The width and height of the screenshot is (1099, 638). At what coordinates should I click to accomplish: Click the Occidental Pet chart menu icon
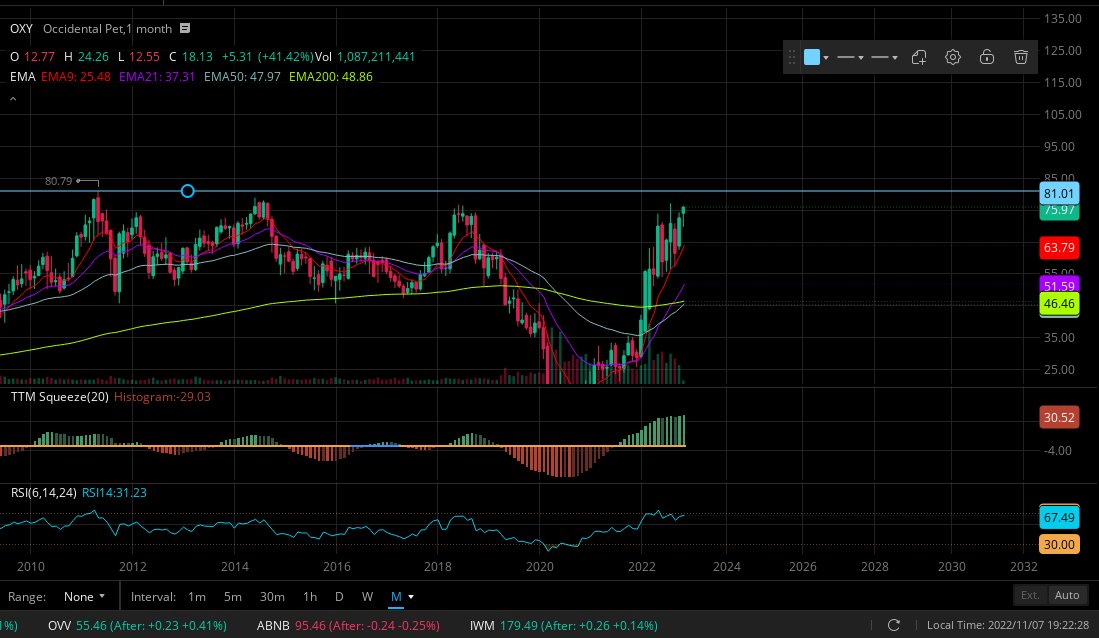point(185,28)
